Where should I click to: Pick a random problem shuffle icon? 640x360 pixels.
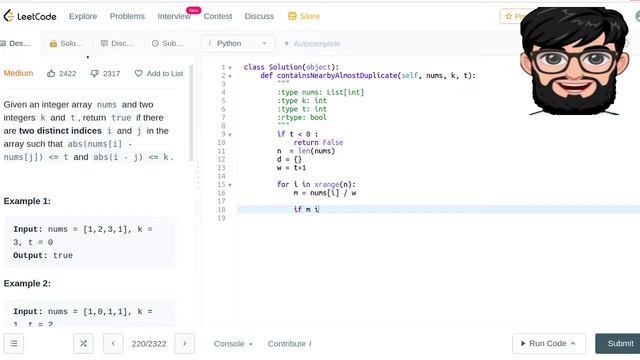[x=83, y=344]
